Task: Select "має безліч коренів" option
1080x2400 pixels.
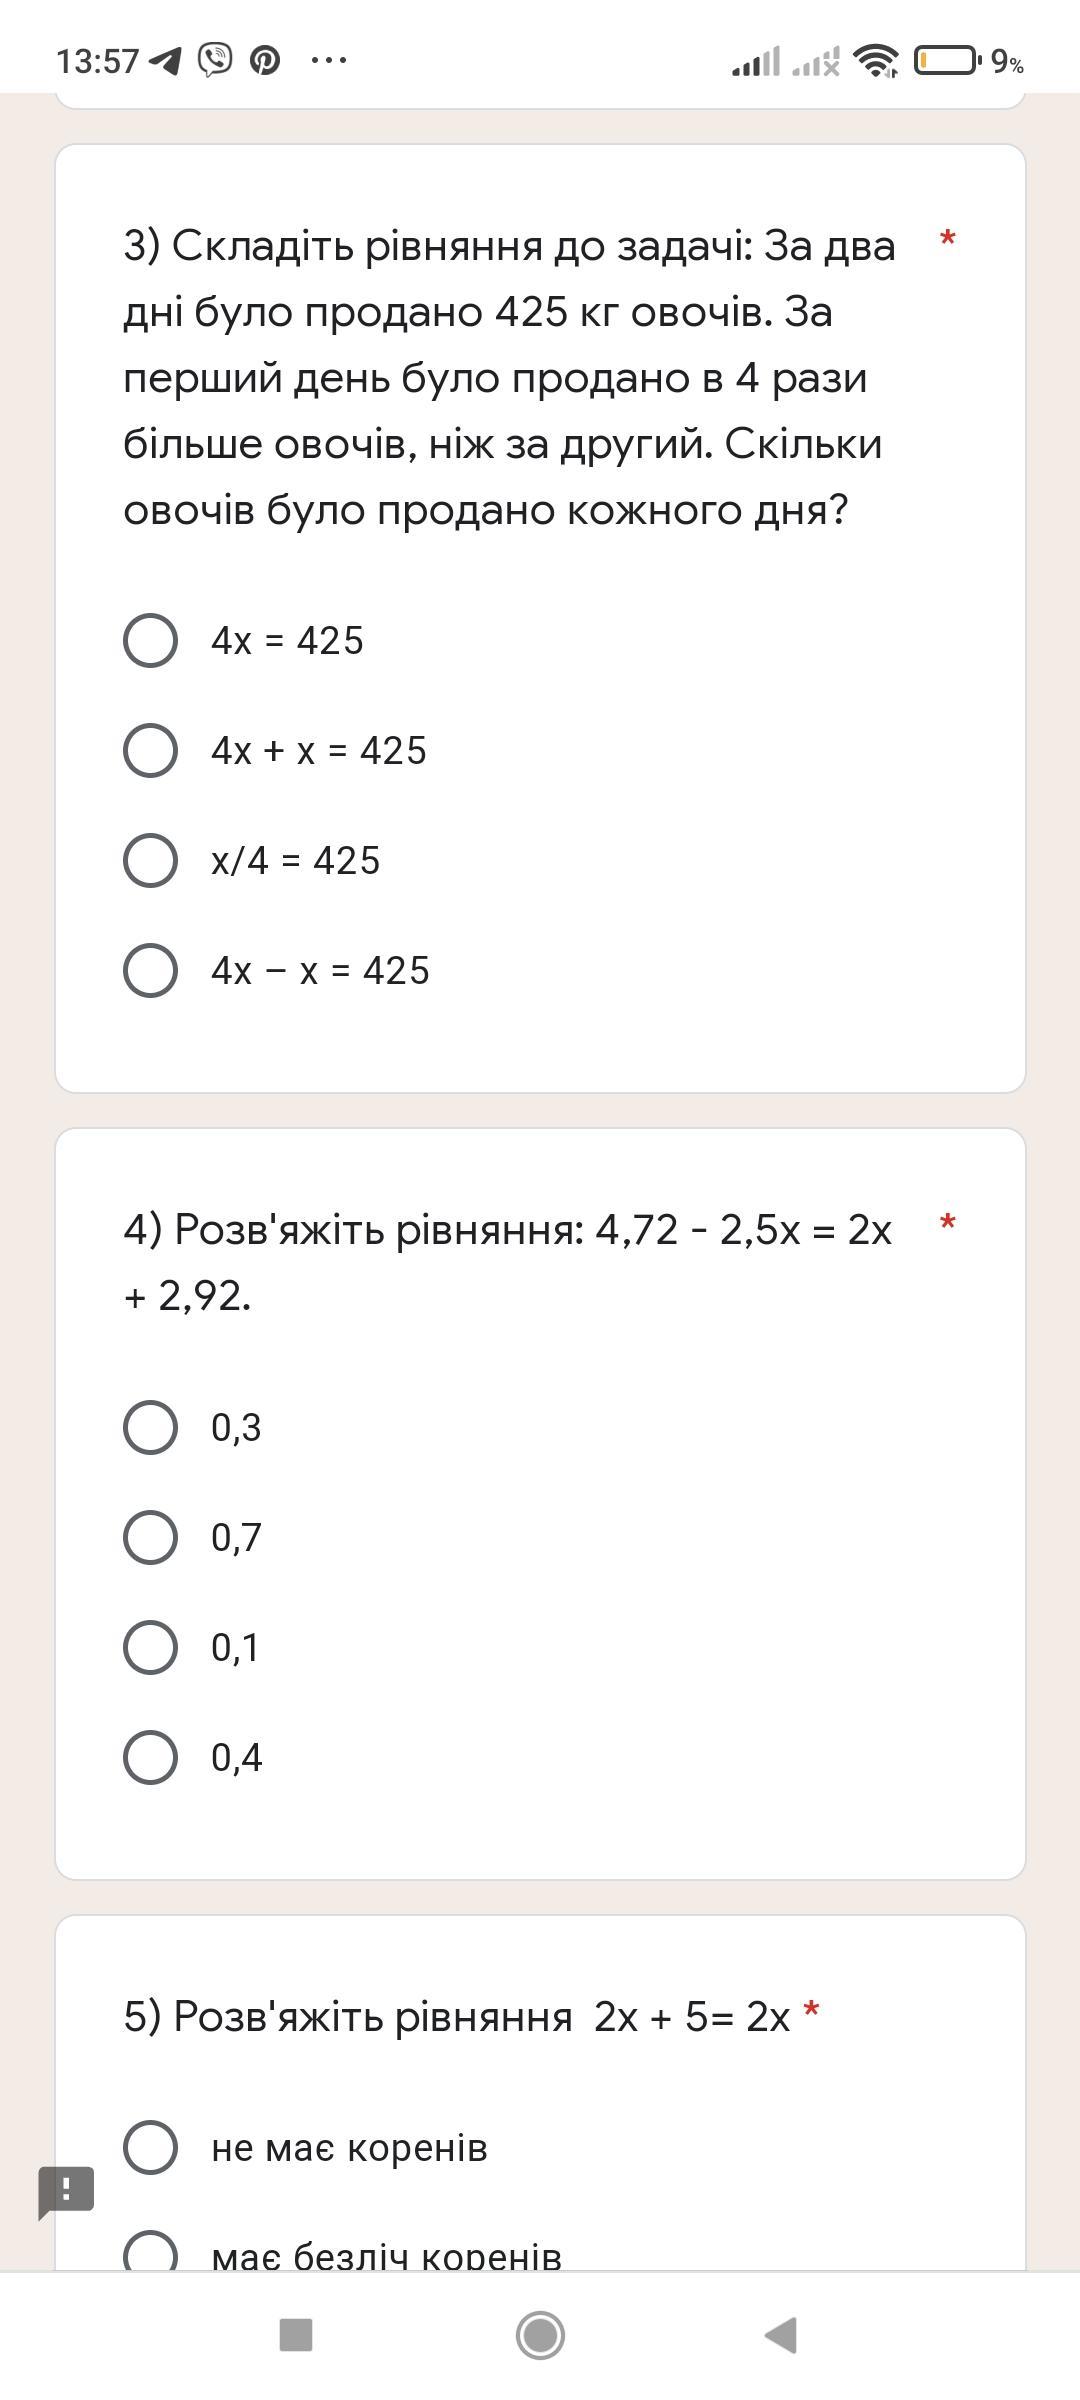Action: (151, 2254)
